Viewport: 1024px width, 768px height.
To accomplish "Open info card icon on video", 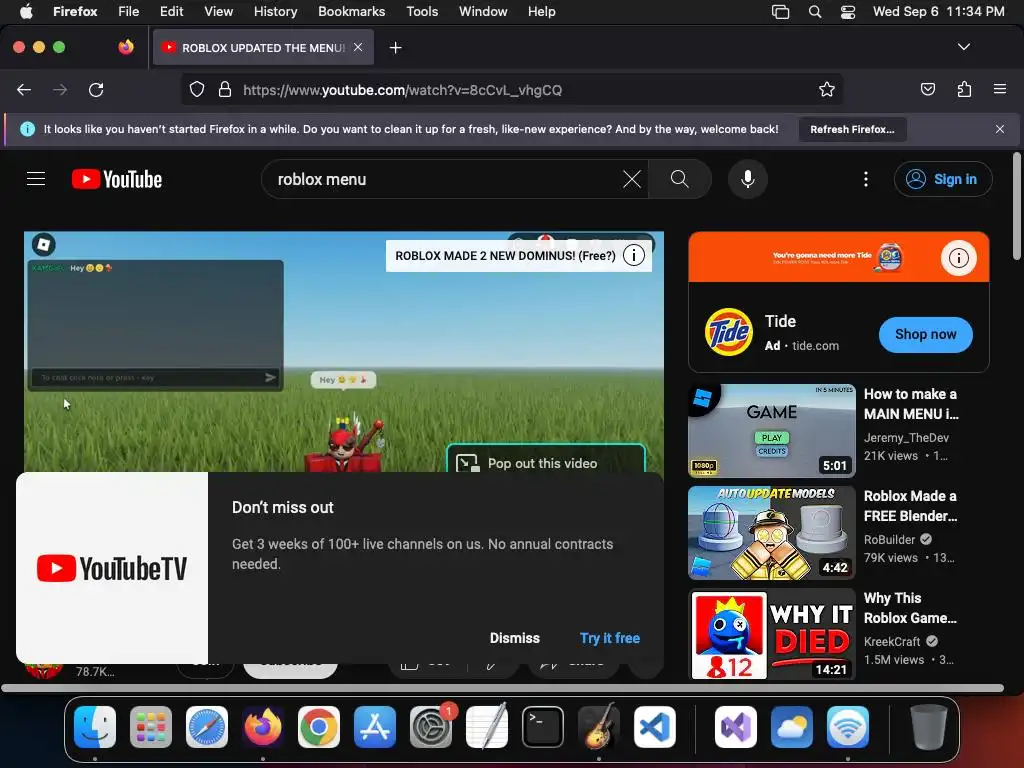I will [x=633, y=255].
